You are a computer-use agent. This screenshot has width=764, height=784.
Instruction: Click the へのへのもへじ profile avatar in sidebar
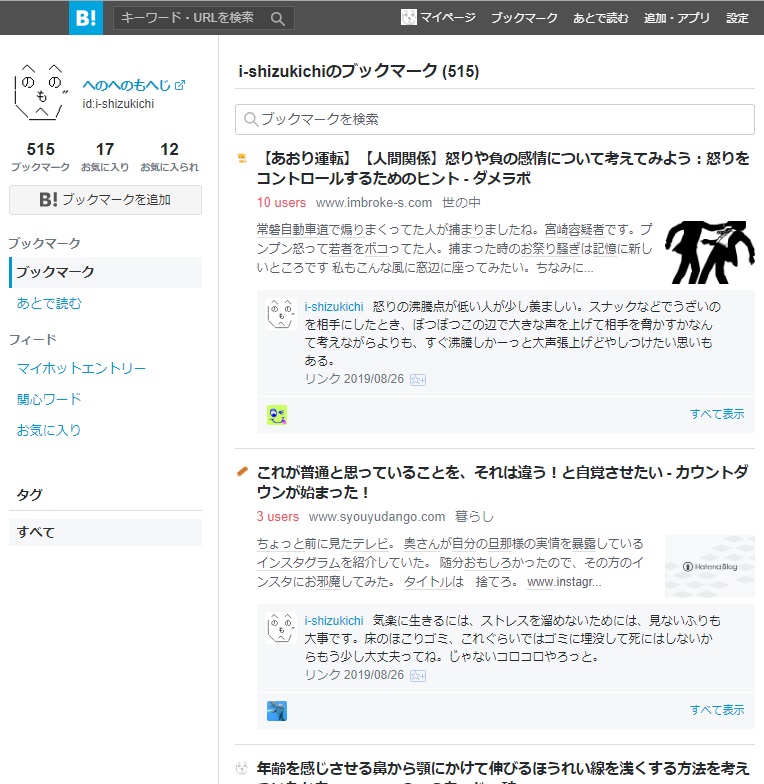(x=40, y=92)
